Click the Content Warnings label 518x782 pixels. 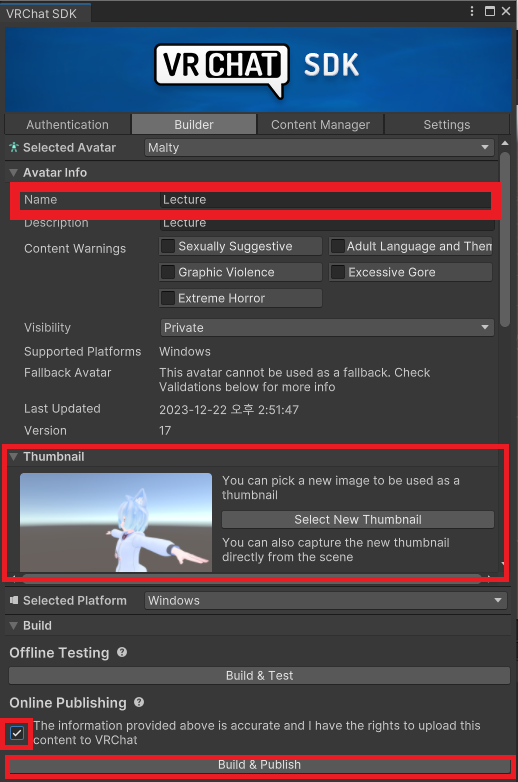pyautogui.click(x=75, y=248)
